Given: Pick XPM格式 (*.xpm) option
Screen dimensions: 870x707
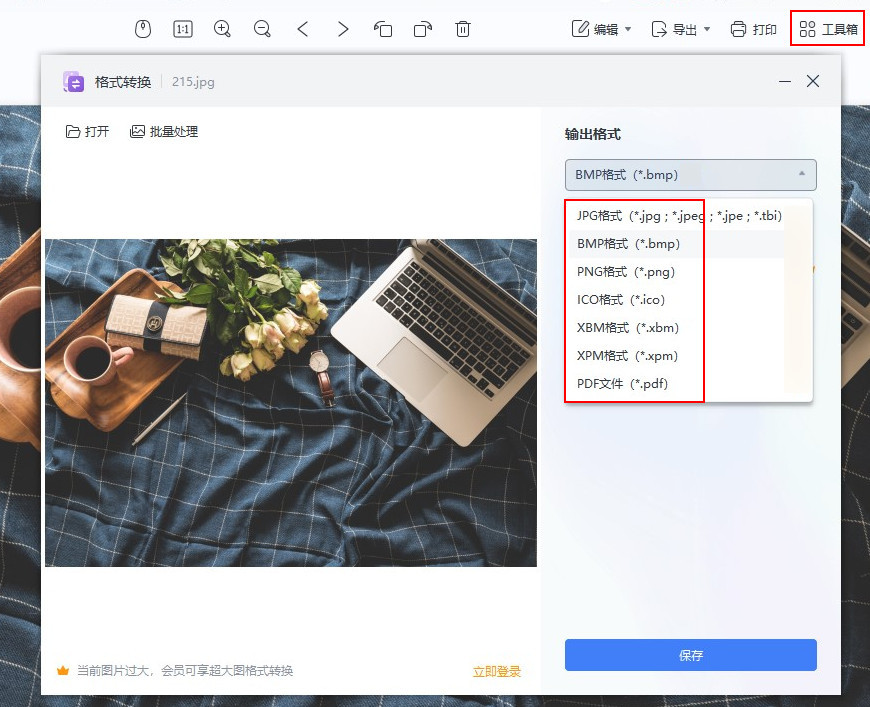Looking at the screenshot, I should (x=676, y=356).
